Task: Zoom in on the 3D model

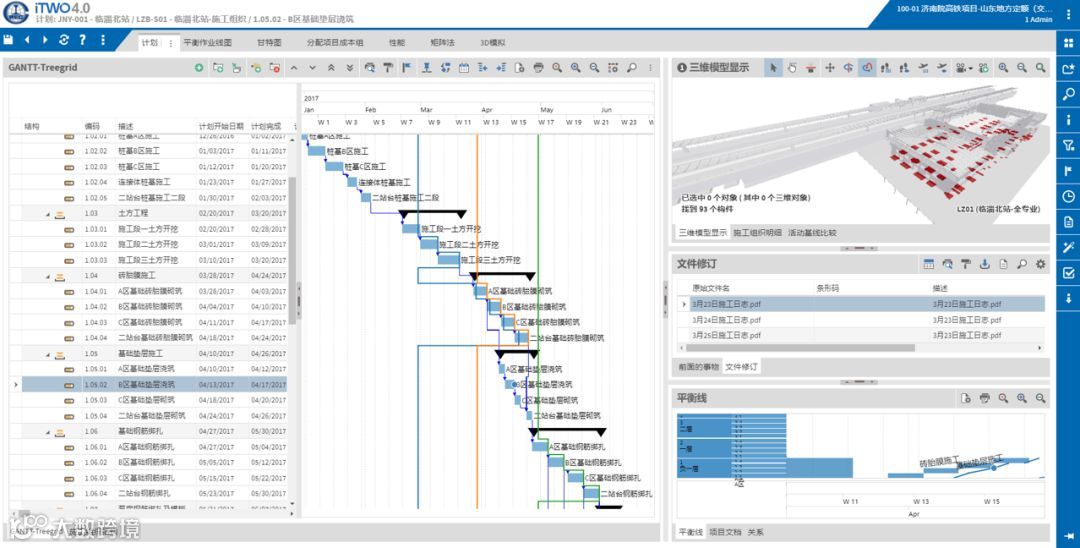Action: coord(1003,67)
